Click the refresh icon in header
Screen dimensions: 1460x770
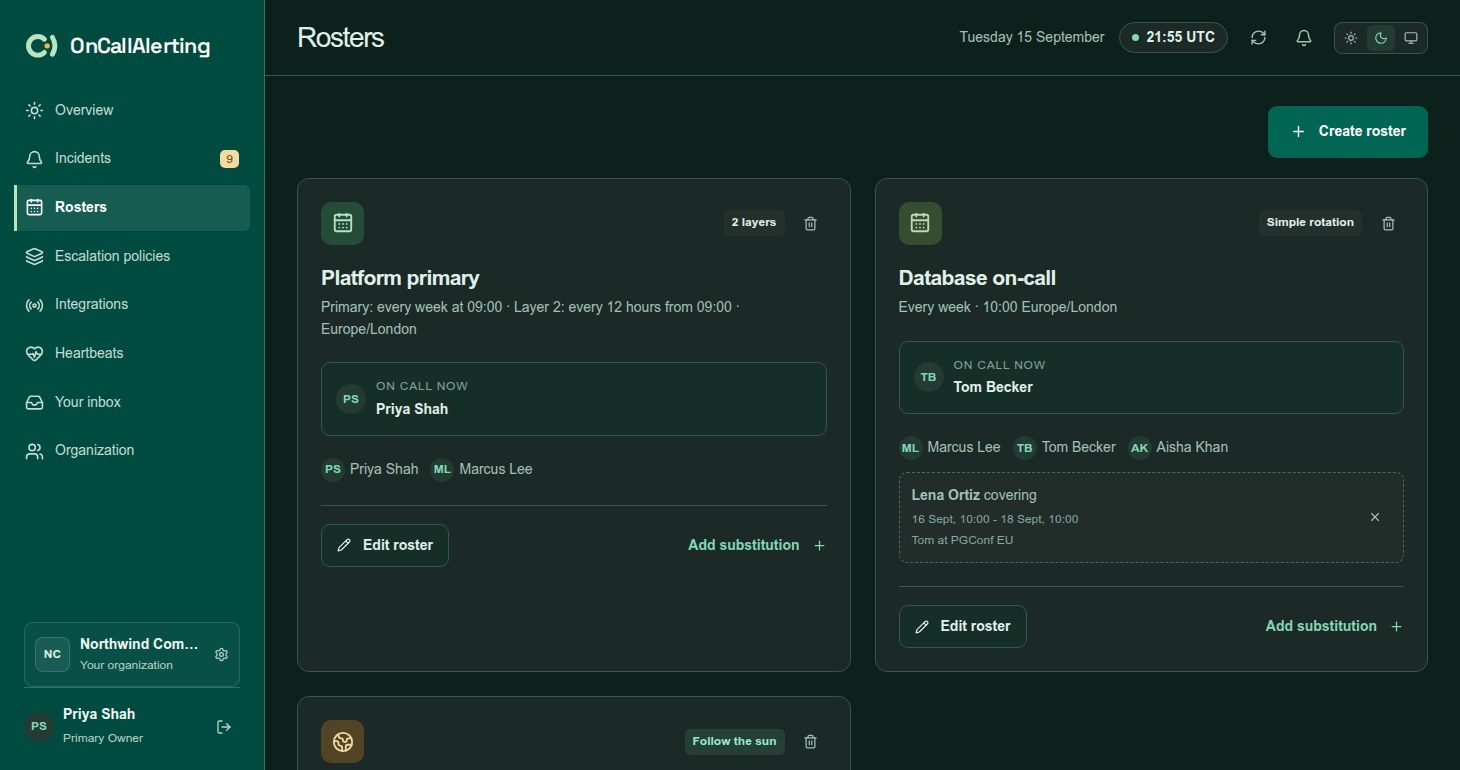pos(1258,38)
